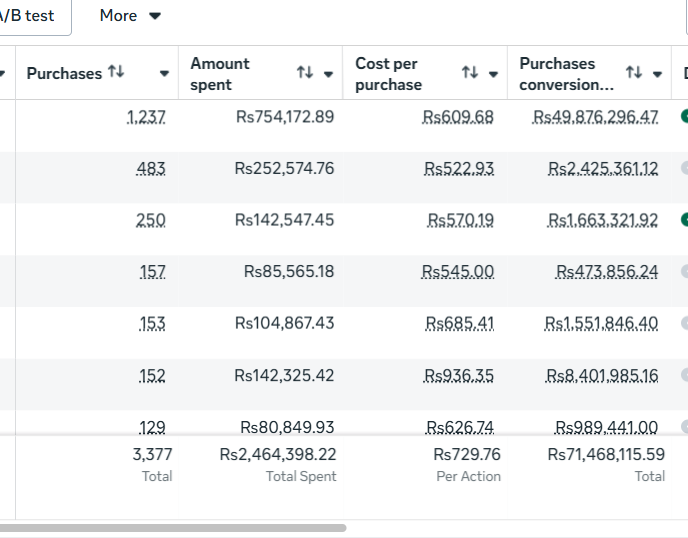Click the sort arrows in Purchases column
Image resolution: width=688 pixels, height=538 pixels.
click(x=116, y=73)
